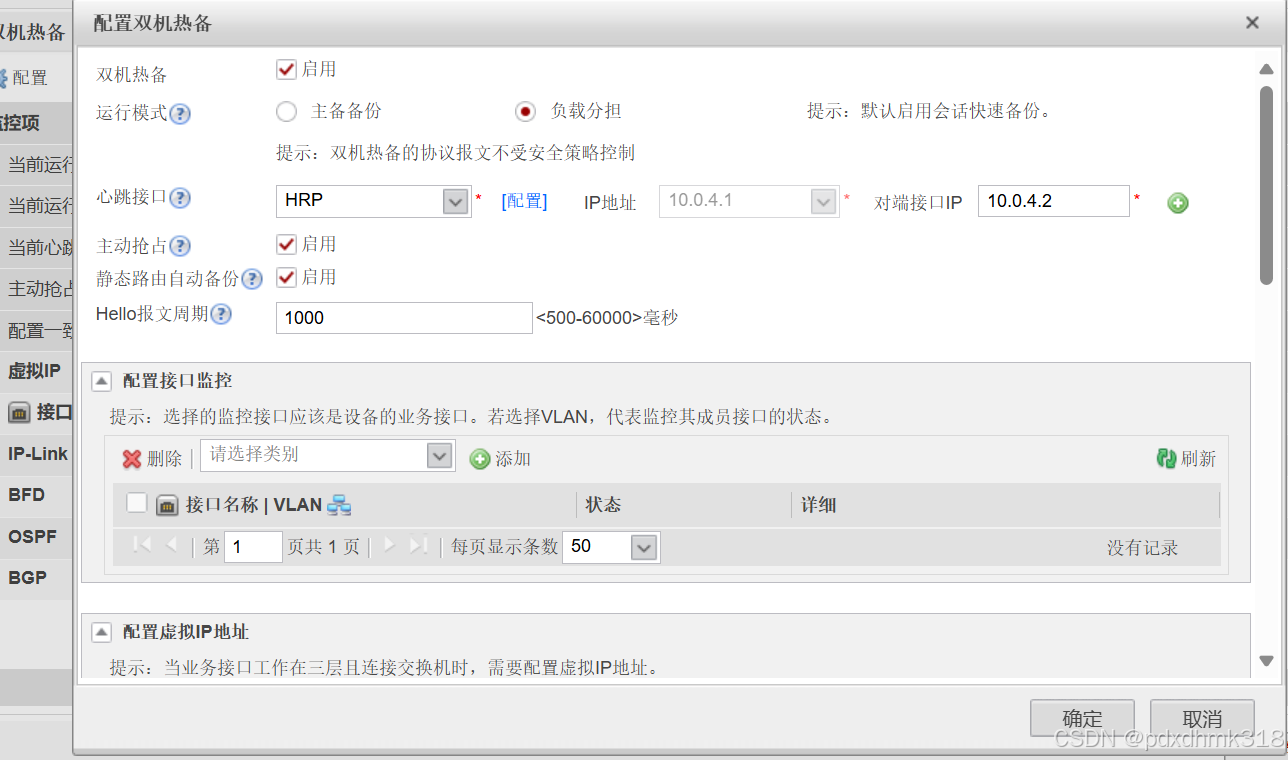Open the [配置] link for heartbeat interface

point(524,201)
